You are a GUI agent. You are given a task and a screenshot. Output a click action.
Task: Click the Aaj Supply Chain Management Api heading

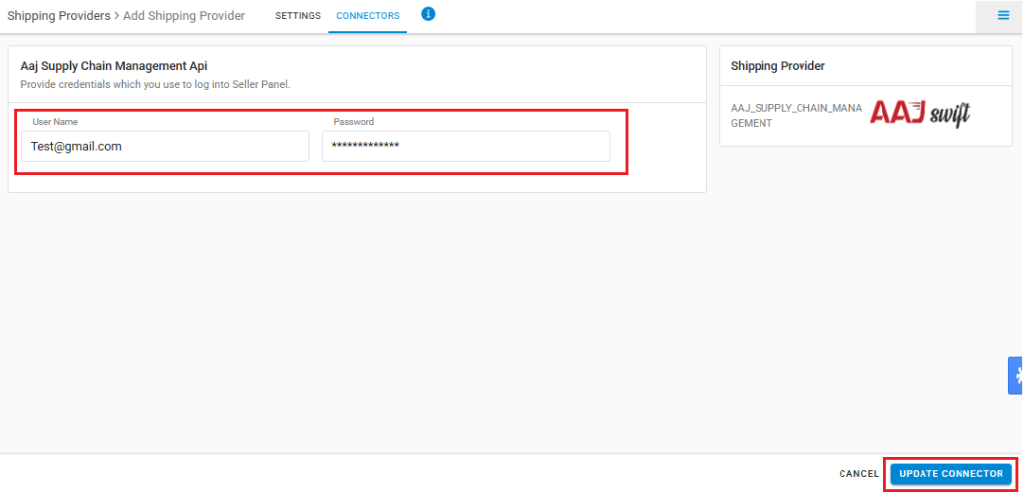pyautogui.click(x=114, y=66)
